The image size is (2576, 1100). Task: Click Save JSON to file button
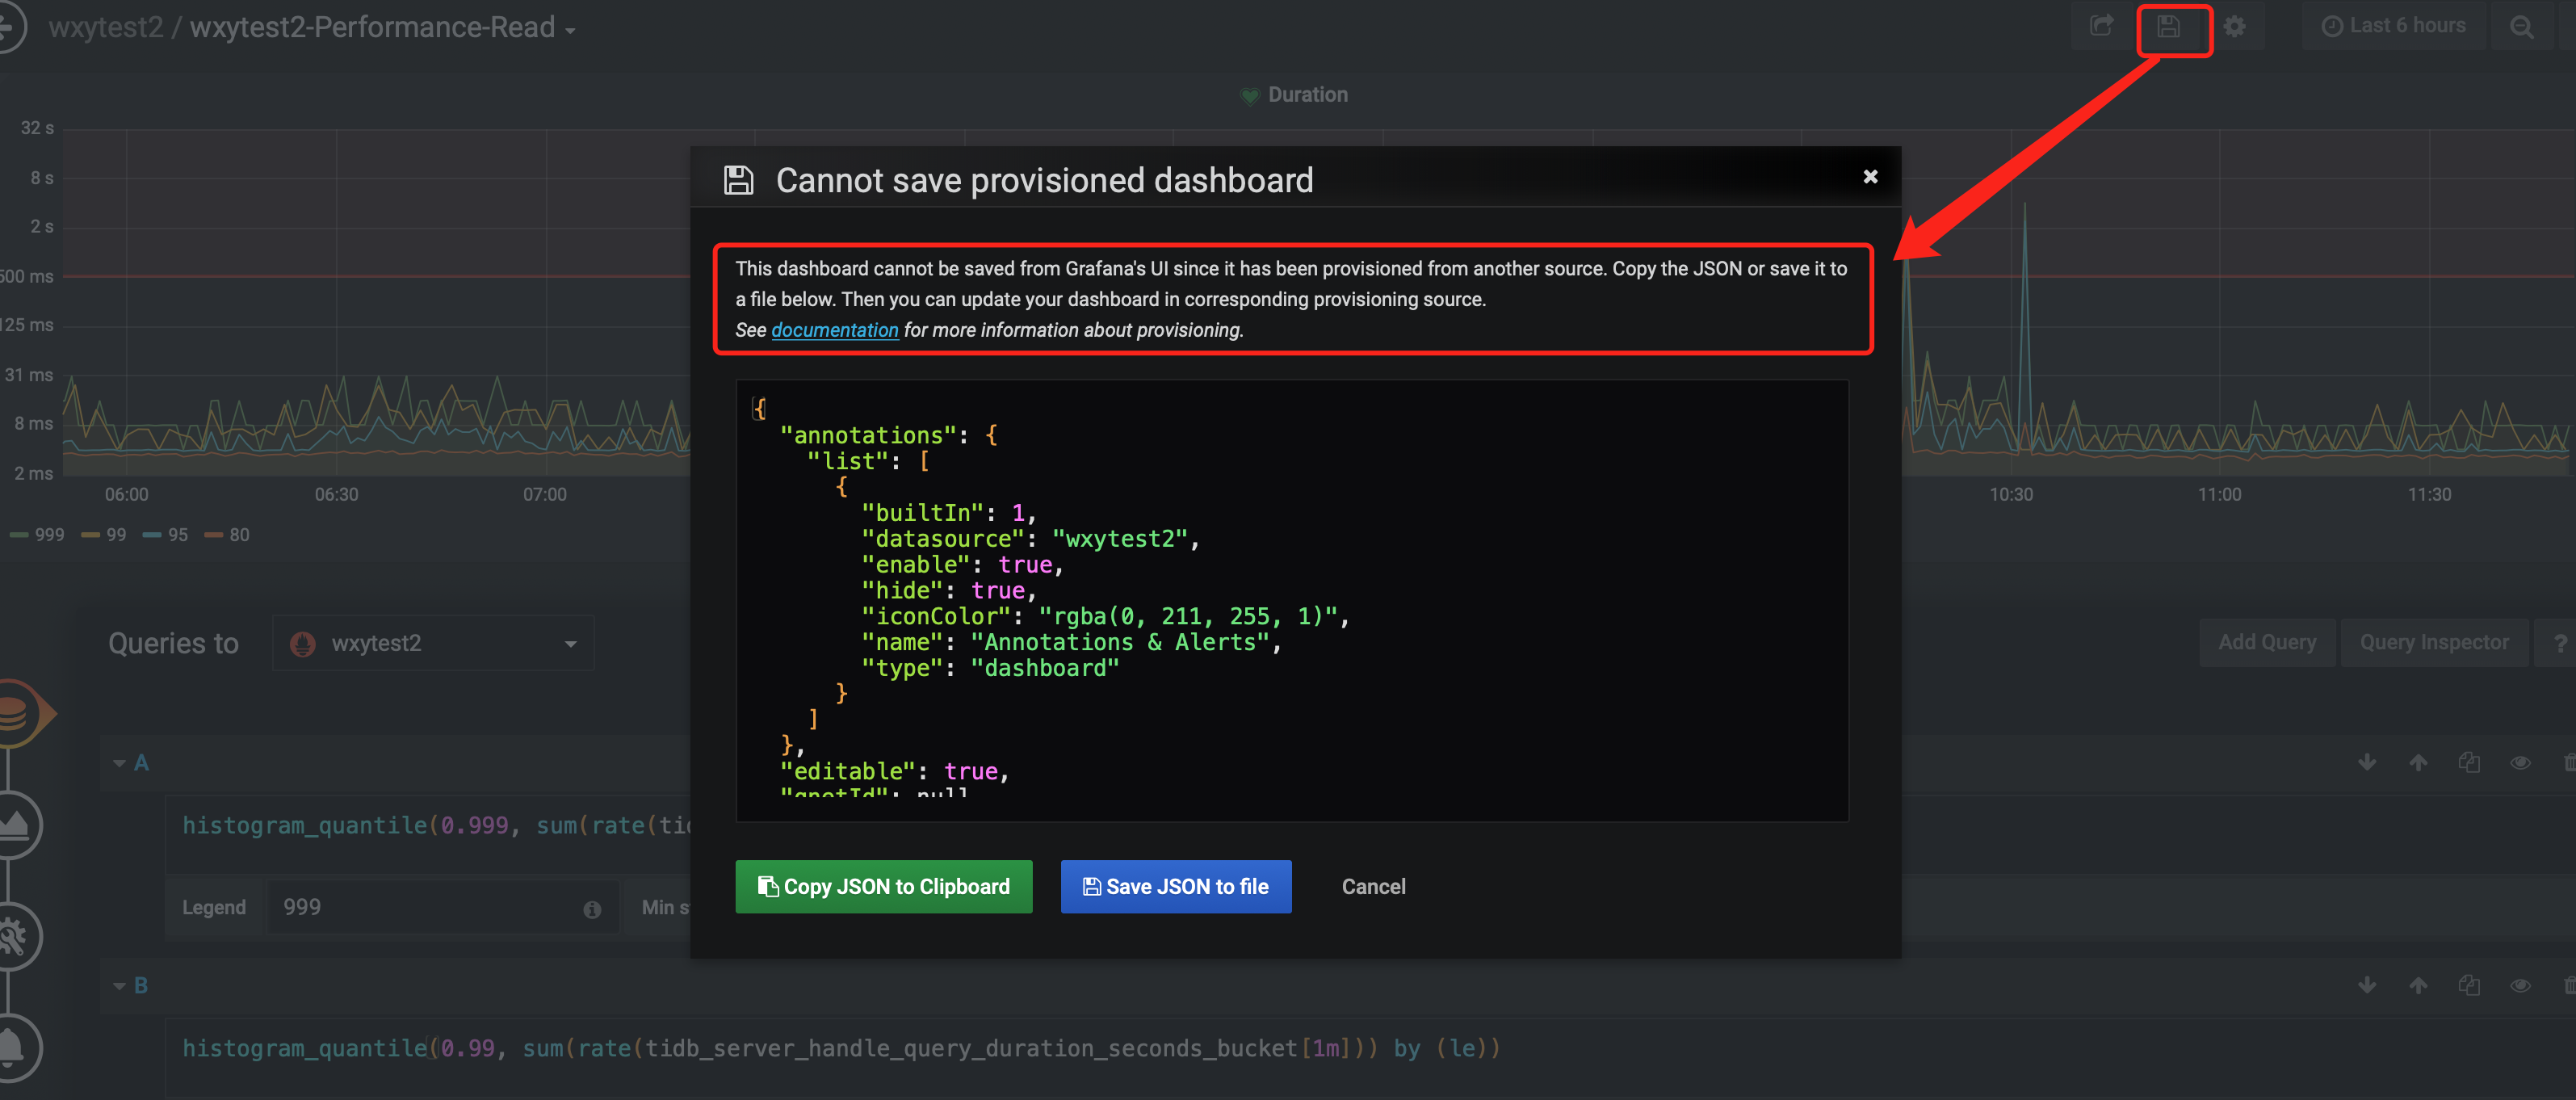(1176, 887)
